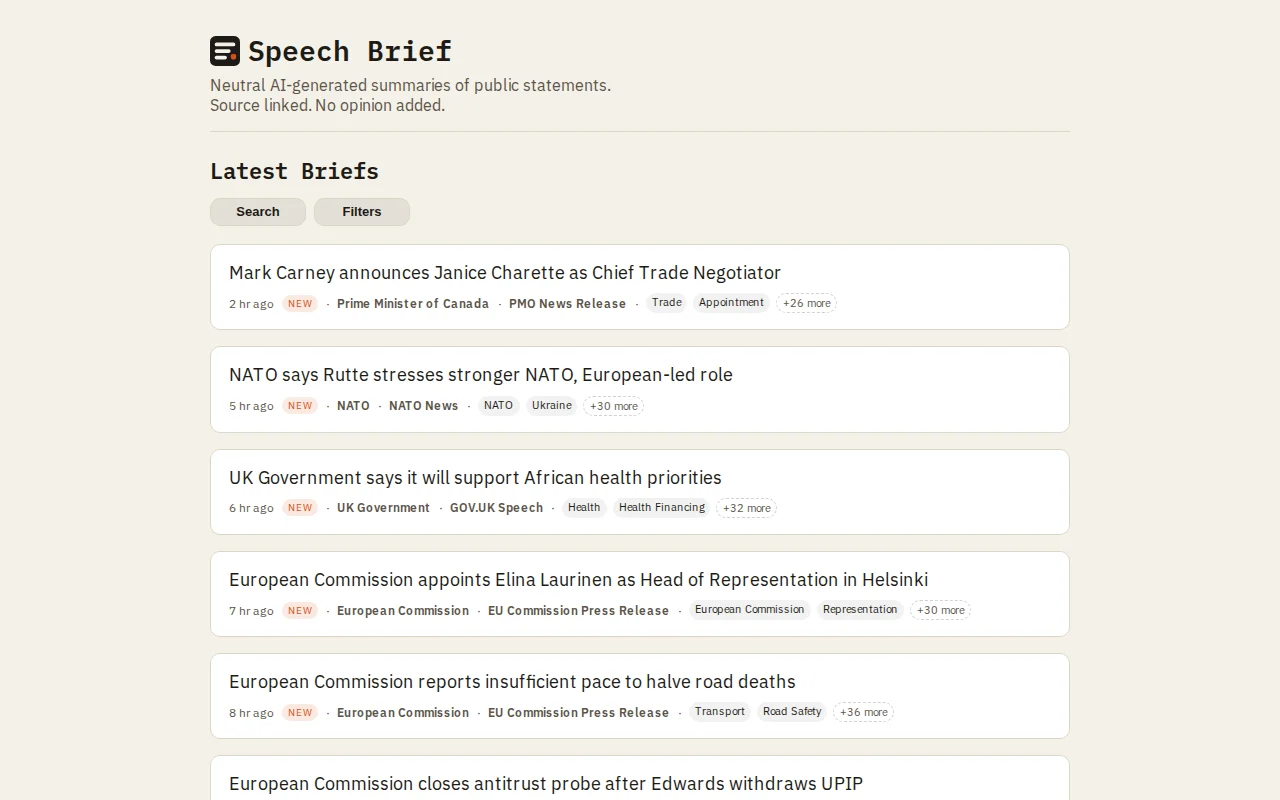Open the UK African health priorities brief

[475, 477]
